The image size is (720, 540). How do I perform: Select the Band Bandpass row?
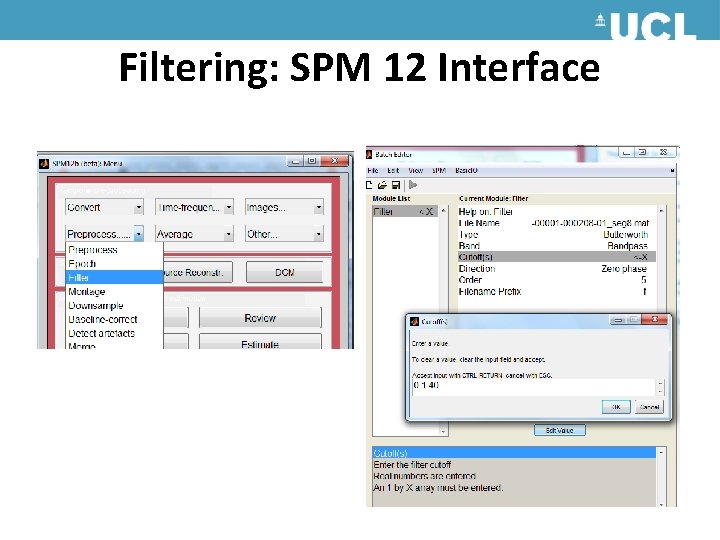pyautogui.click(x=557, y=246)
